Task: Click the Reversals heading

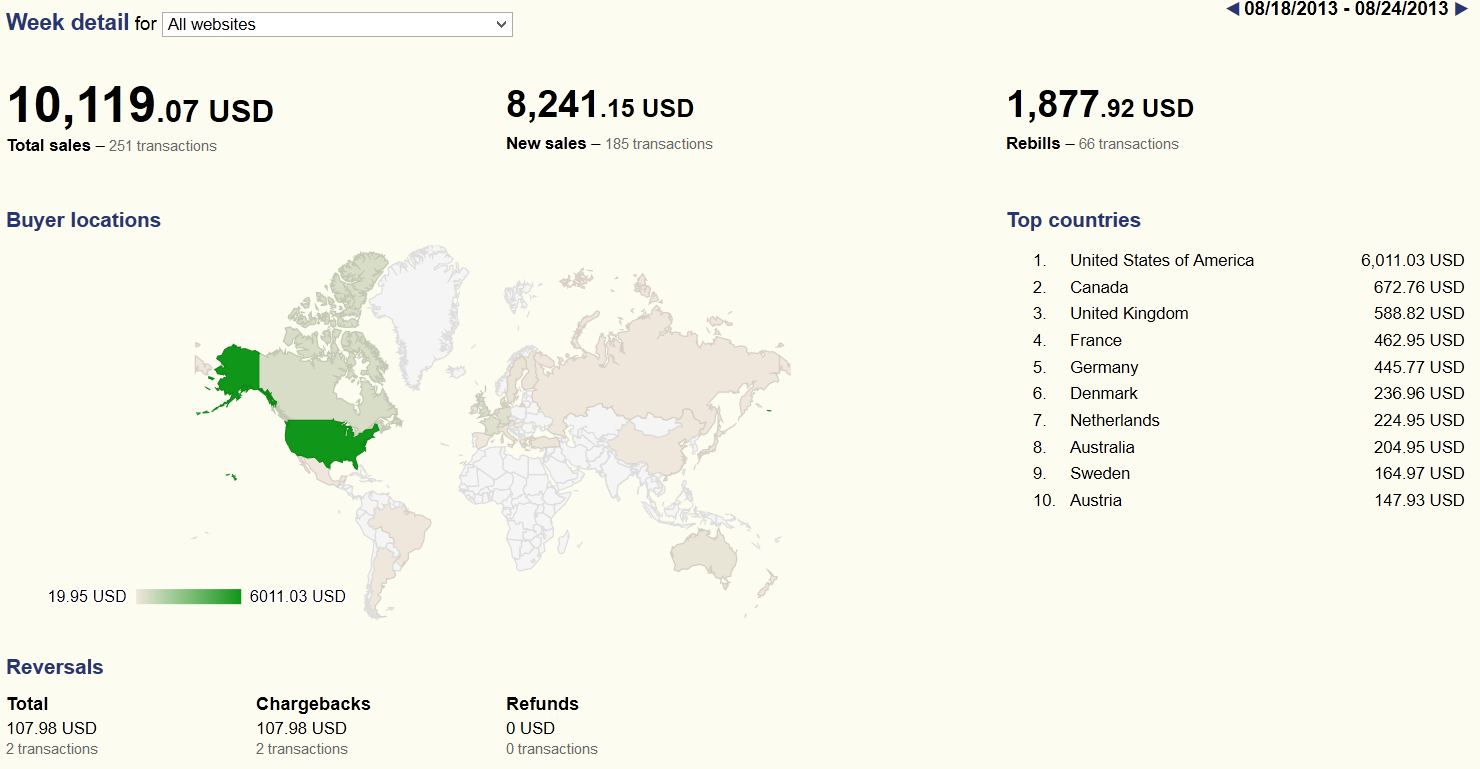Action: coord(55,667)
